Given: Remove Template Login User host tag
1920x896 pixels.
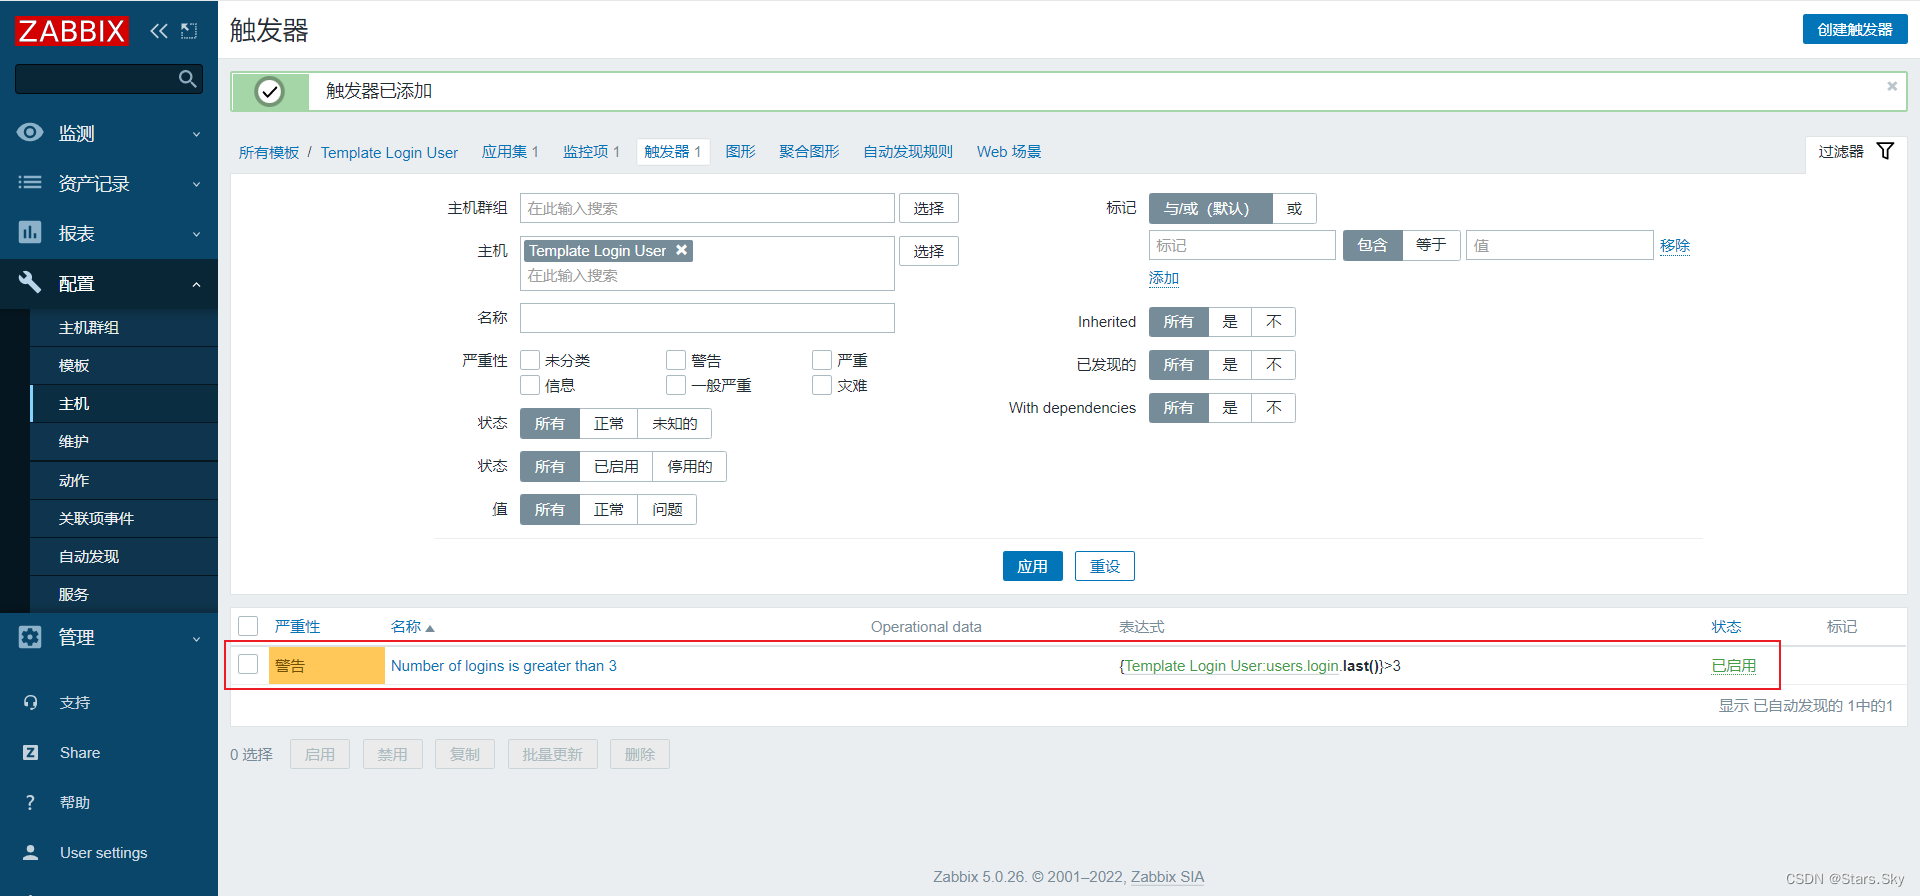Looking at the screenshot, I should pos(682,250).
